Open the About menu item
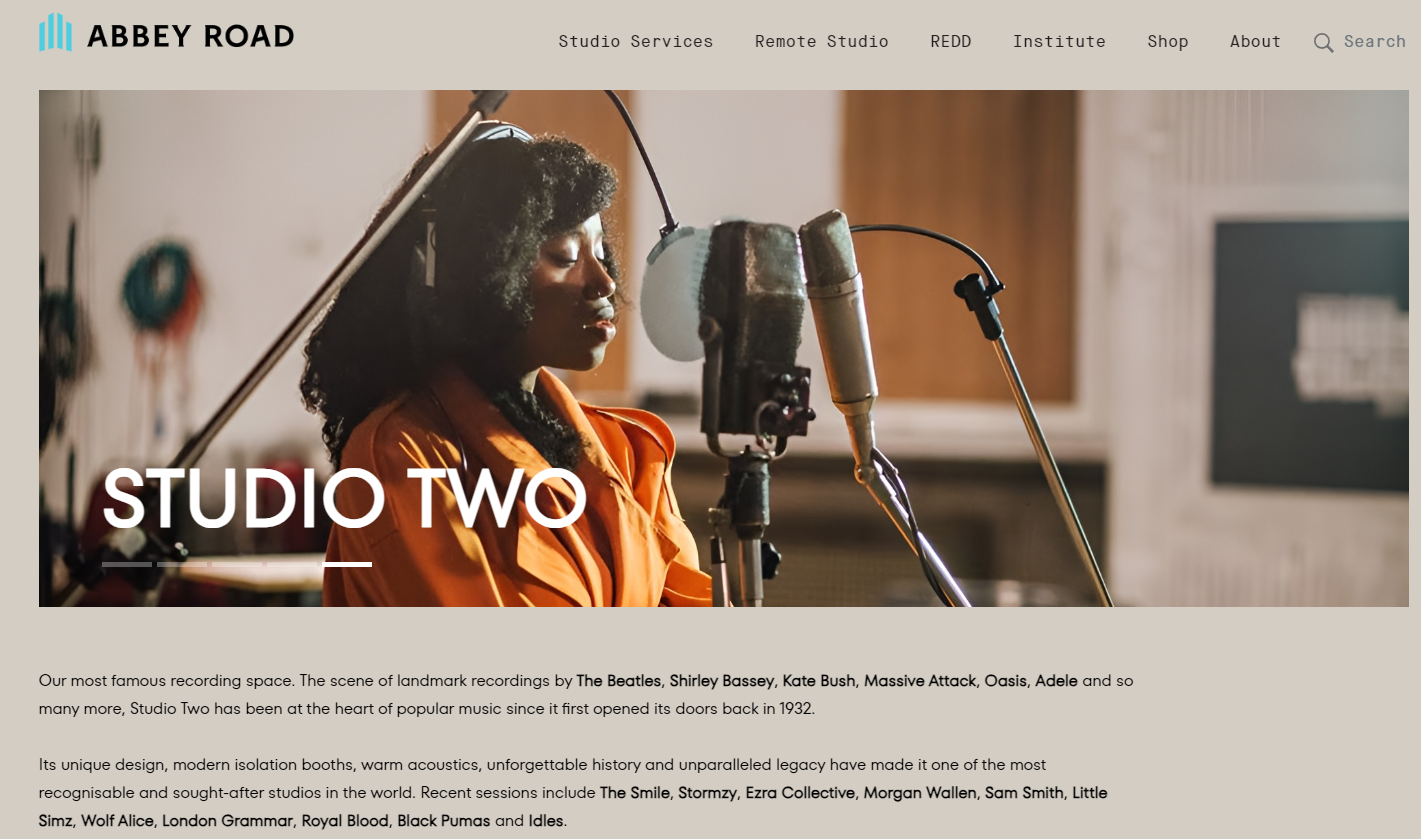This screenshot has width=1421, height=839. [1255, 41]
